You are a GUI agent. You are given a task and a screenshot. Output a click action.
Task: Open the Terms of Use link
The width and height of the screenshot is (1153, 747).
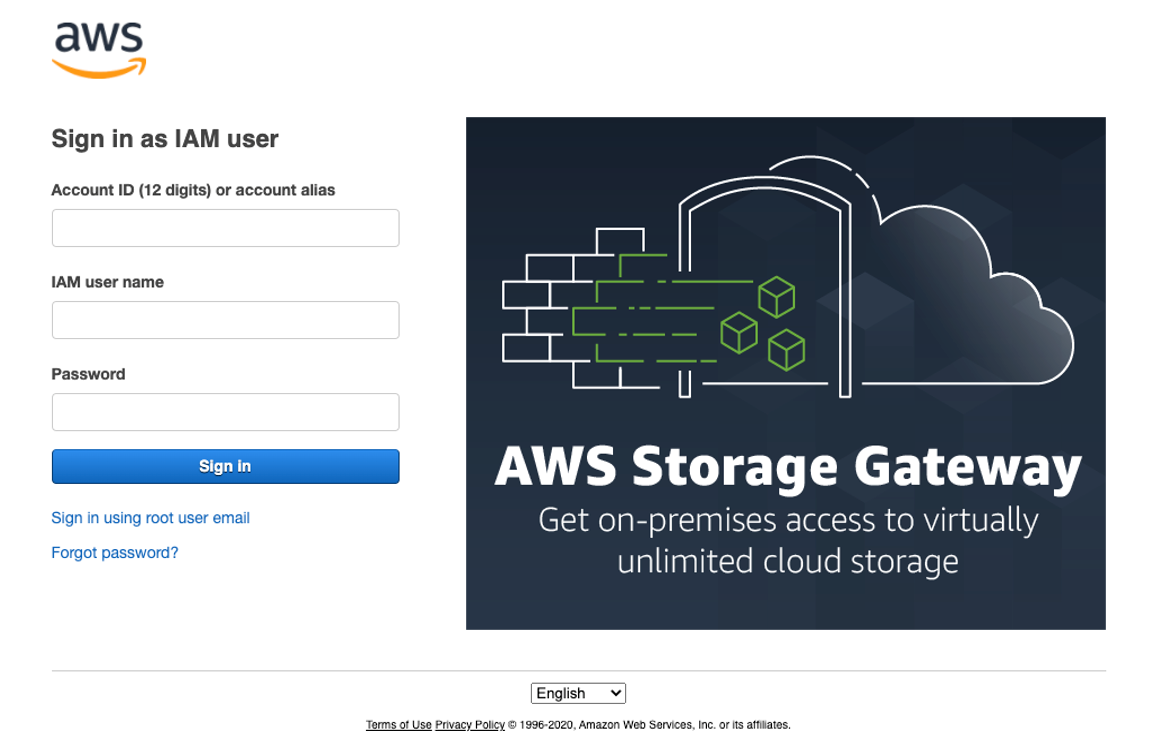tap(398, 725)
